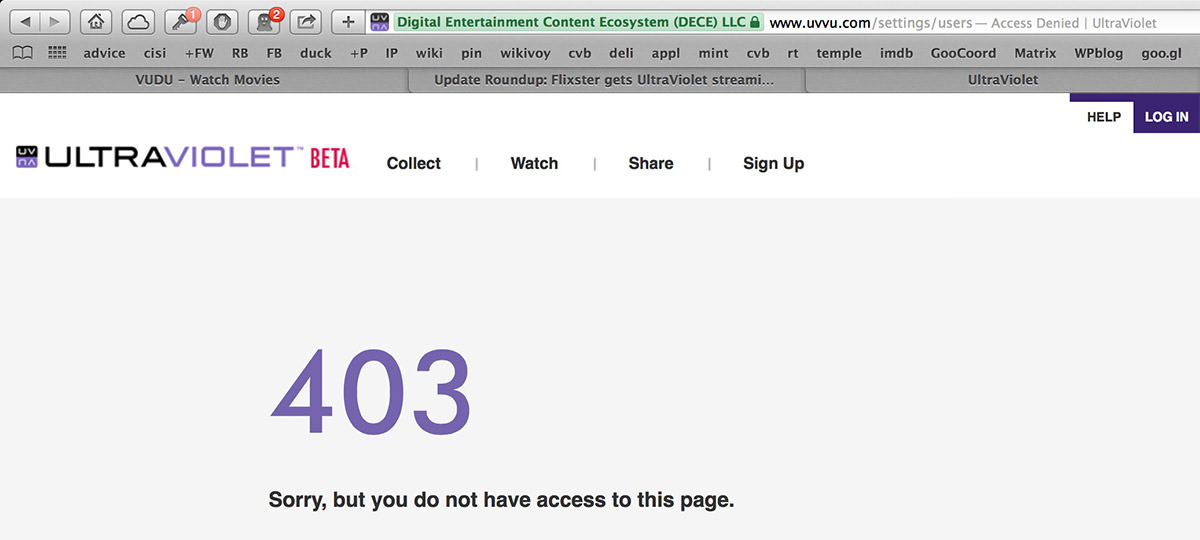Open the home page button
The image size is (1200, 540).
click(96, 21)
